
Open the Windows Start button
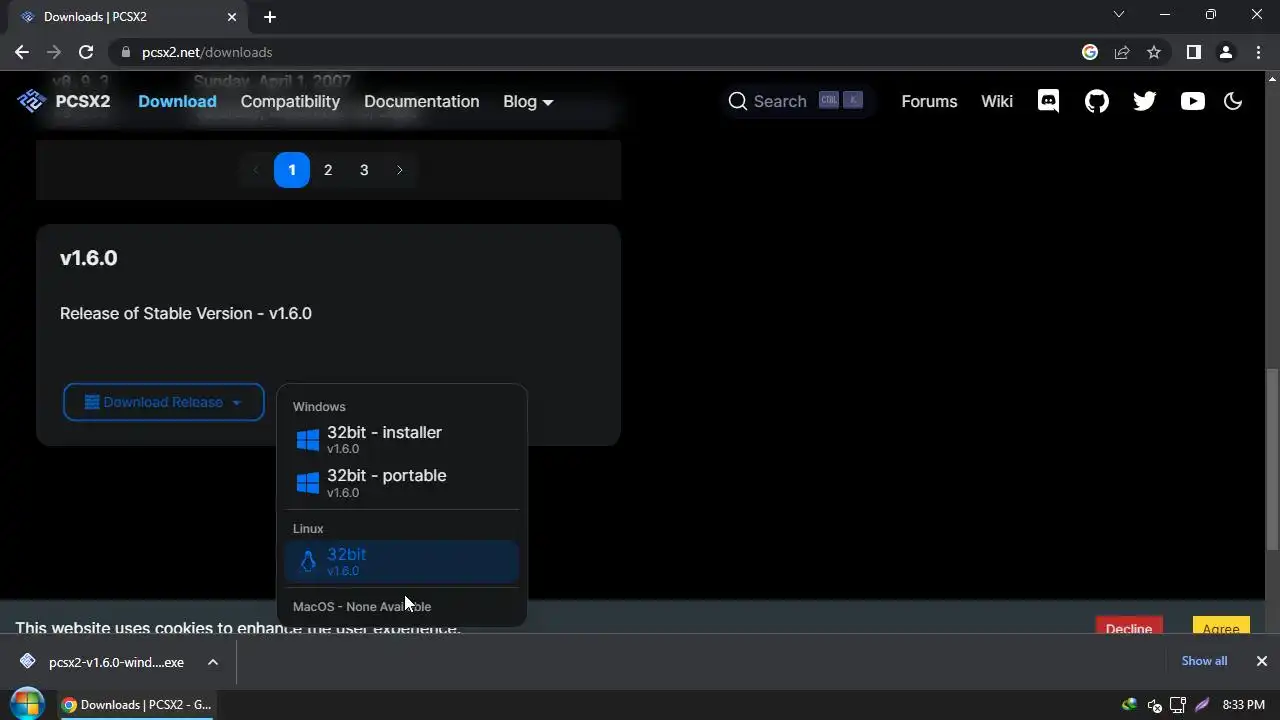click(27, 704)
